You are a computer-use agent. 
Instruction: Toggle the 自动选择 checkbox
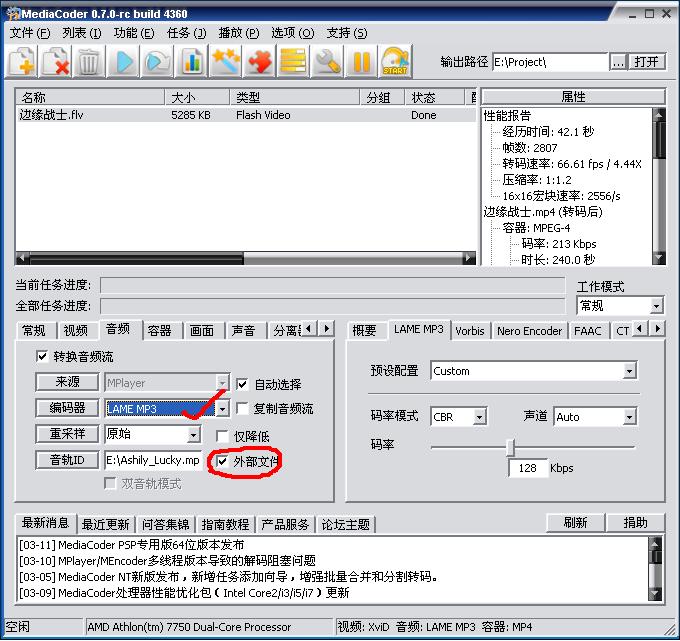[242, 384]
